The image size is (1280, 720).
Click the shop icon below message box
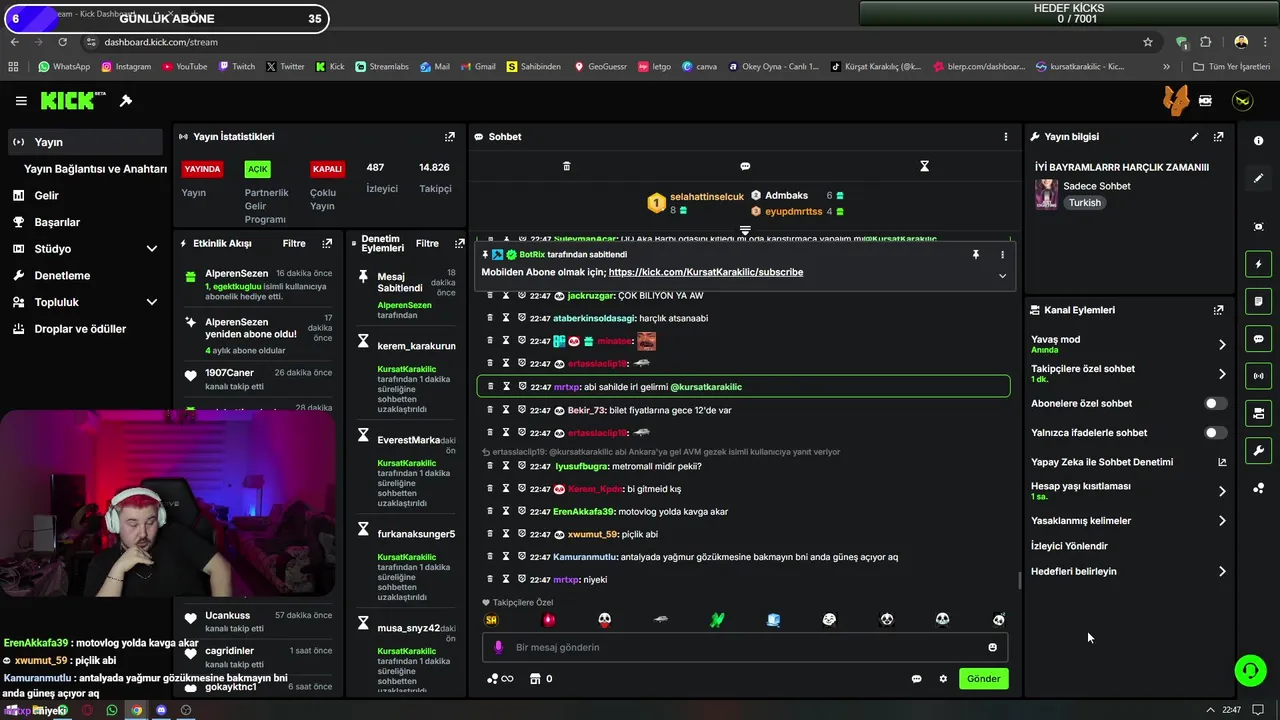coord(535,679)
